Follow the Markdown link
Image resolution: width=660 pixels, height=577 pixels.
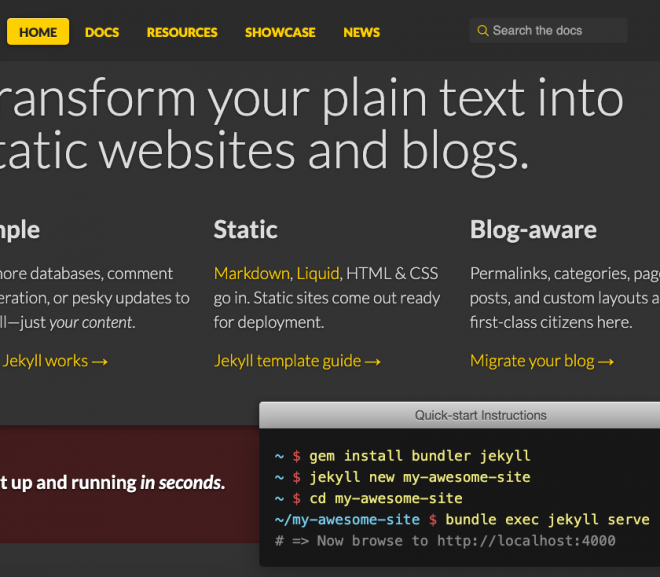251,274
